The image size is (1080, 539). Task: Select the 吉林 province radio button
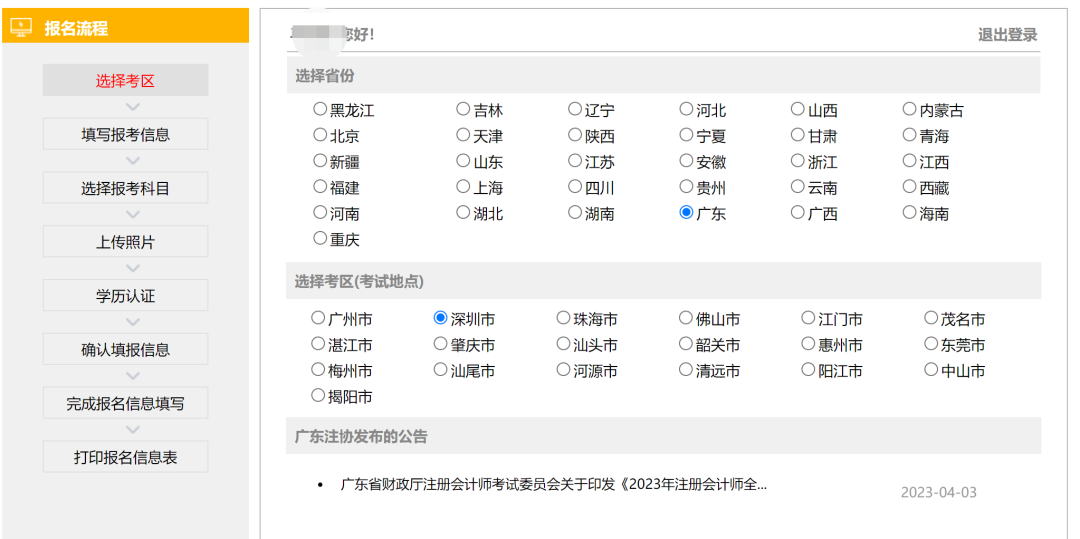pos(464,109)
